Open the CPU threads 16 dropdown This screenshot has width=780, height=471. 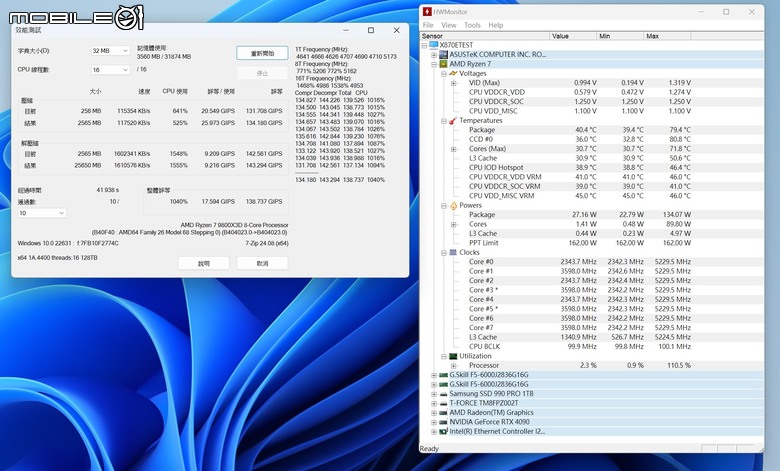click(110, 70)
